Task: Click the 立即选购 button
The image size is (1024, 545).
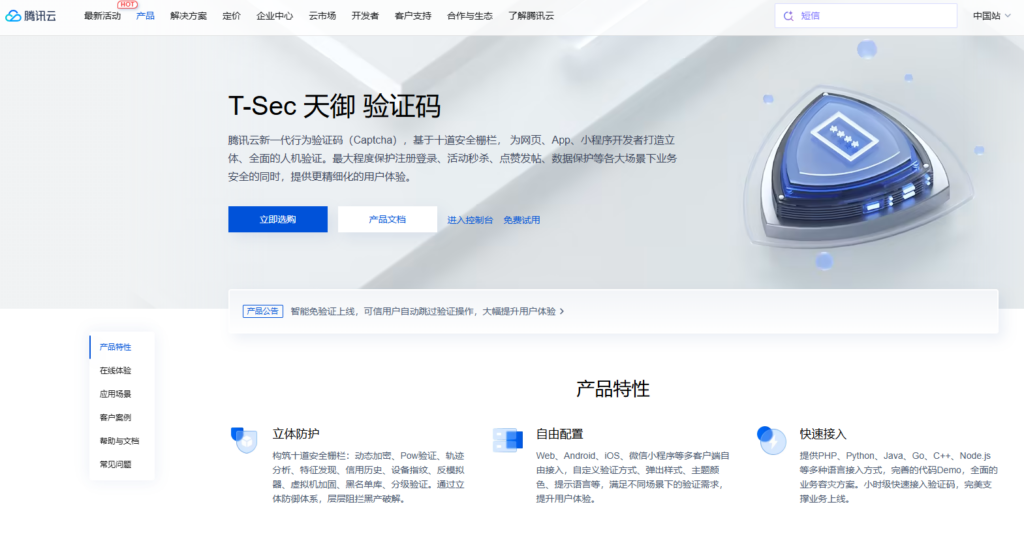Action: pyautogui.click(x=278, y=219)
